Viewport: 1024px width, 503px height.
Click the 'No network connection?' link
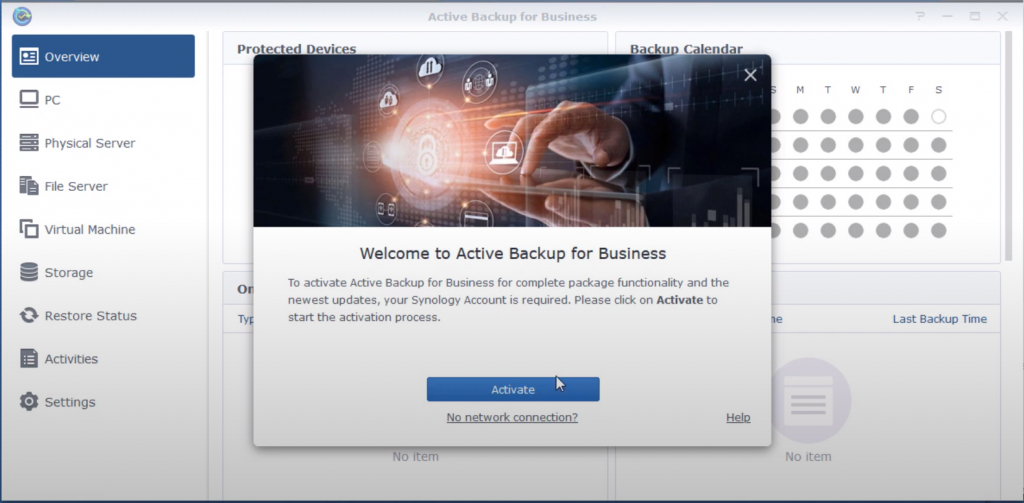point(512,417)
